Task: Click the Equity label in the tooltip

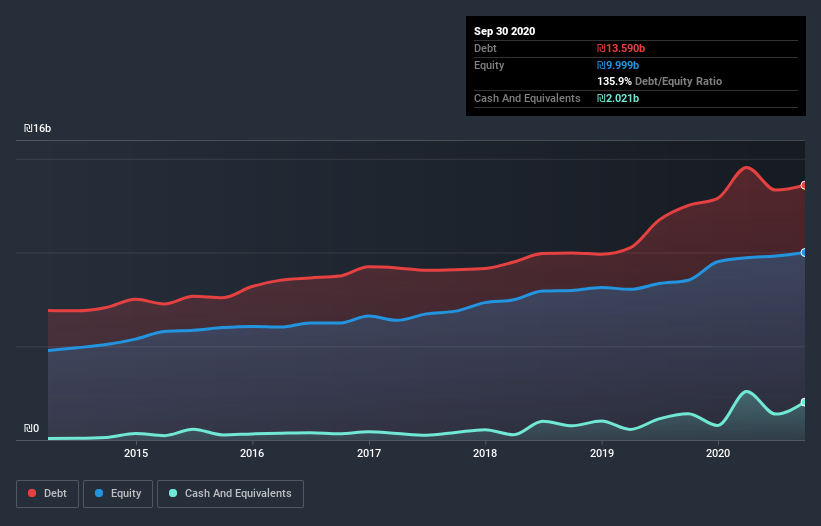Action: (489, 65)
